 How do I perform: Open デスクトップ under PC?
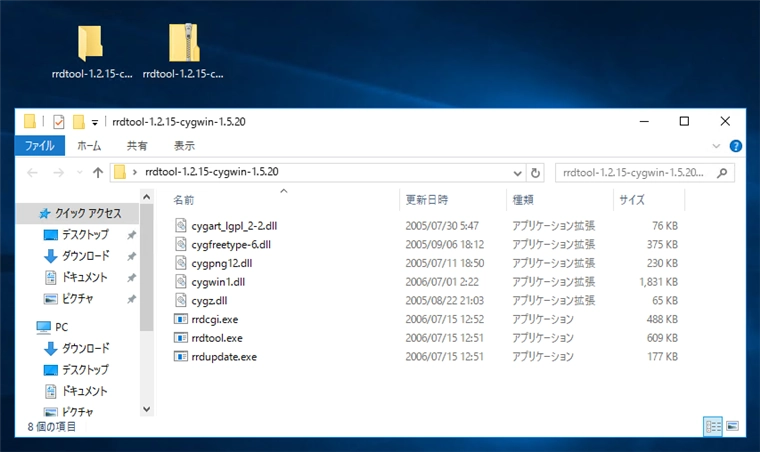pyautogui.click(x=85, y=370)
